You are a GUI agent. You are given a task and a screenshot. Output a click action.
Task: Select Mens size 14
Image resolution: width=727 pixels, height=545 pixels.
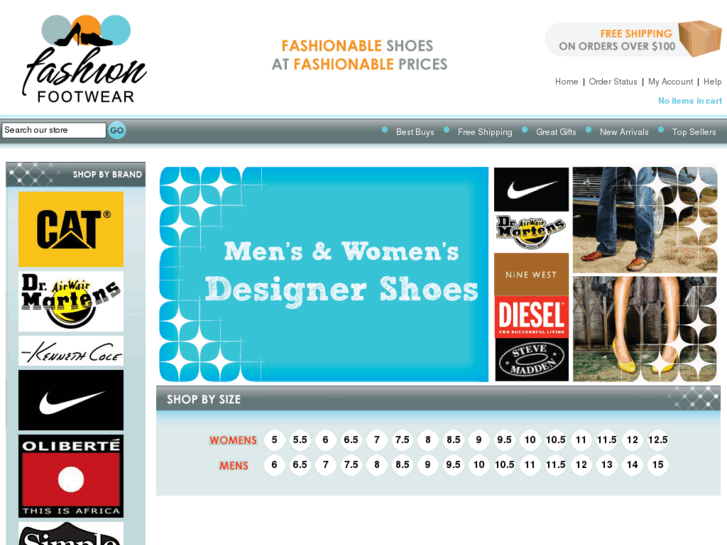[x=632, y=465]
